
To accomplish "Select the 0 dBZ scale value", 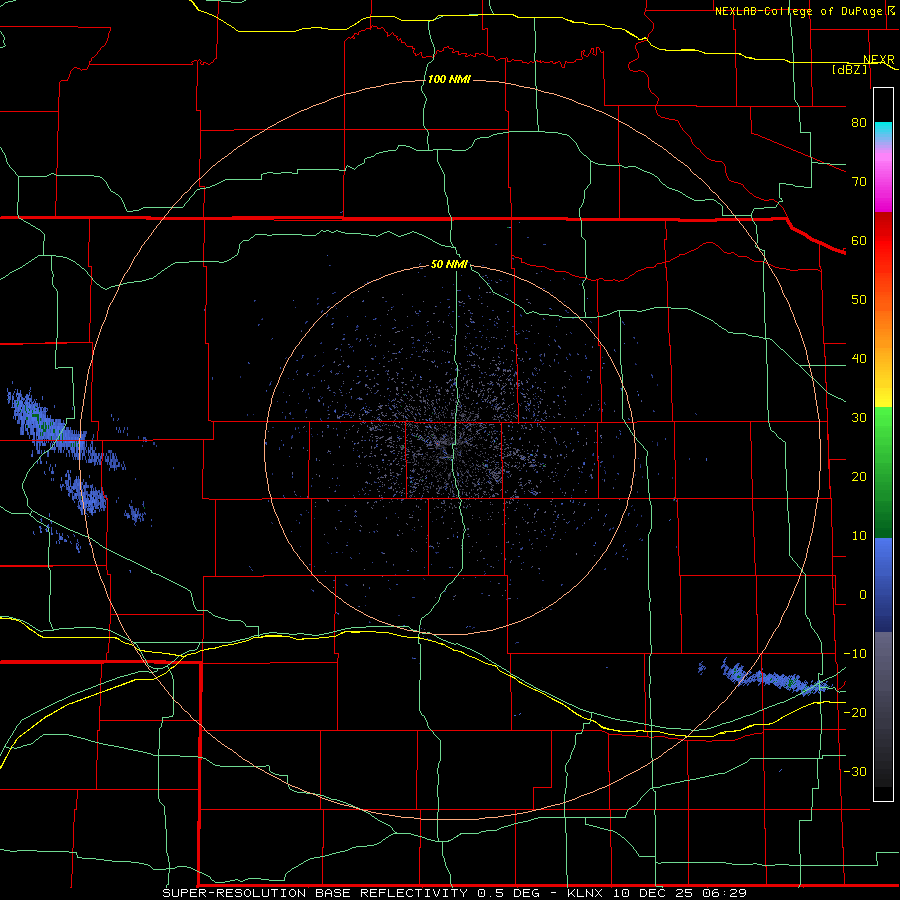I will coord(863,595).
